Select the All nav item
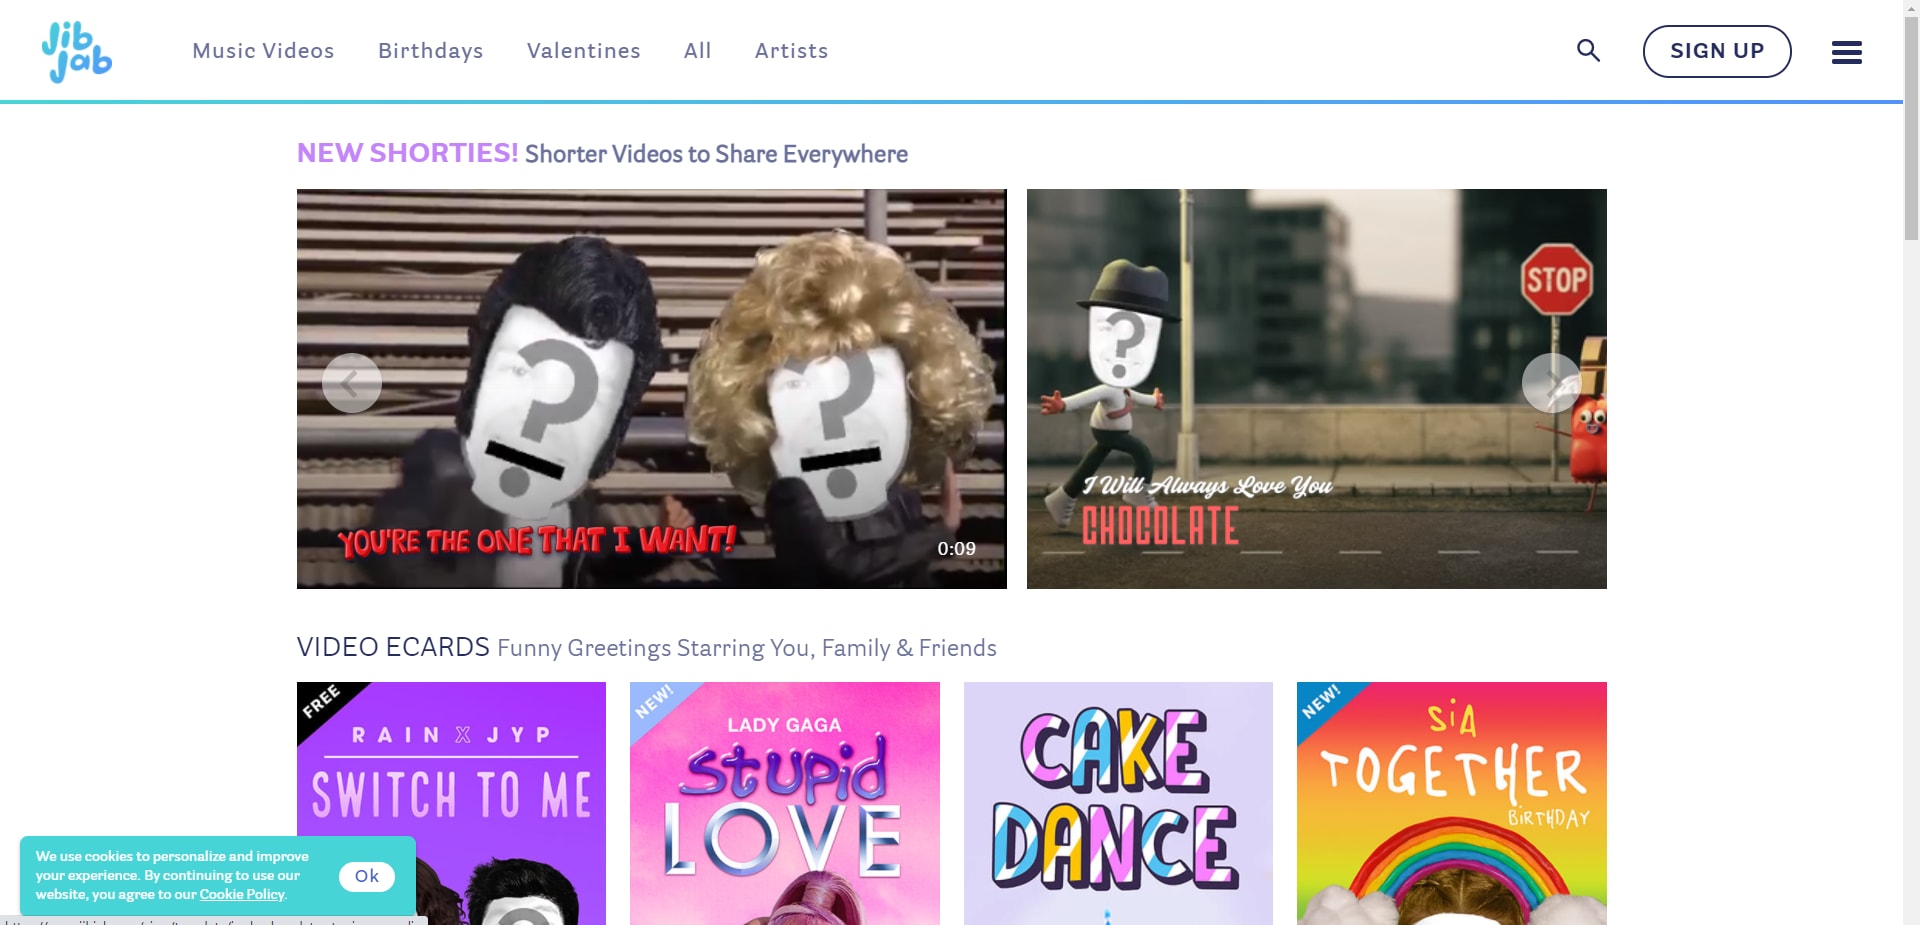1920x925 pixels. pyautogui.click(x=698, y=51)
